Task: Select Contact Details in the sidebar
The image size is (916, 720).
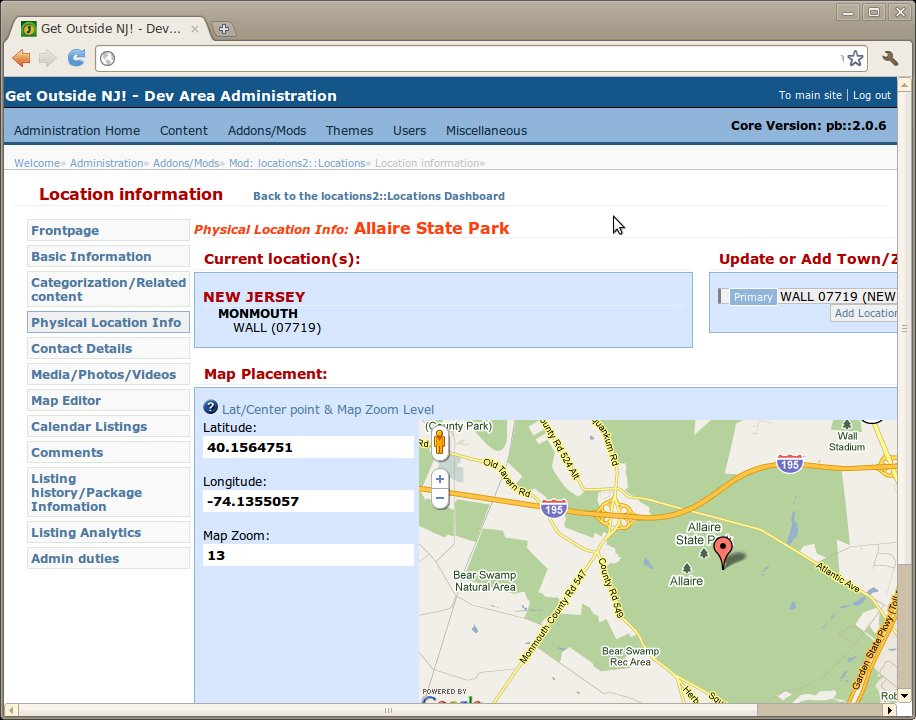Action: click(x=81, y=349)
